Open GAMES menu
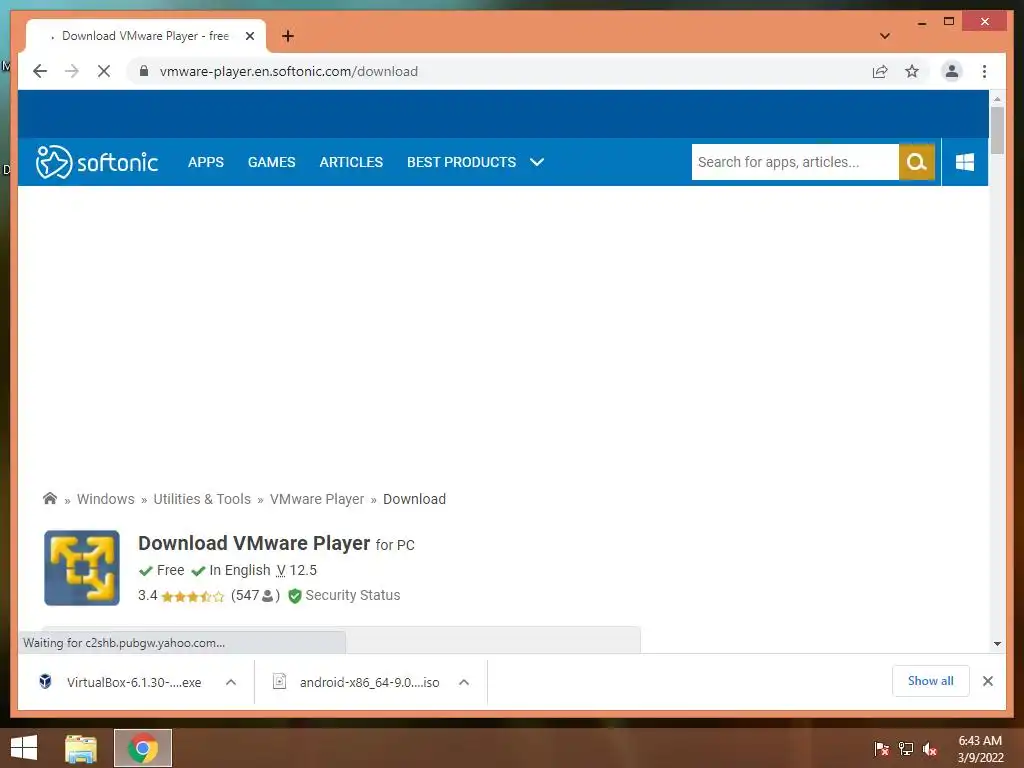Screen dimensions: 1024x768 [272, 162]
